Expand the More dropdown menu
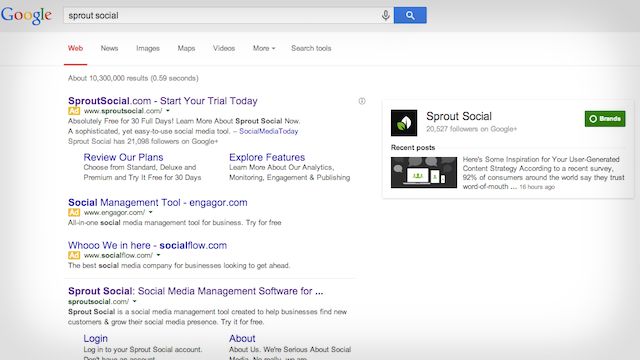Viewport: 640px width, 360px height. pos(264,48)
